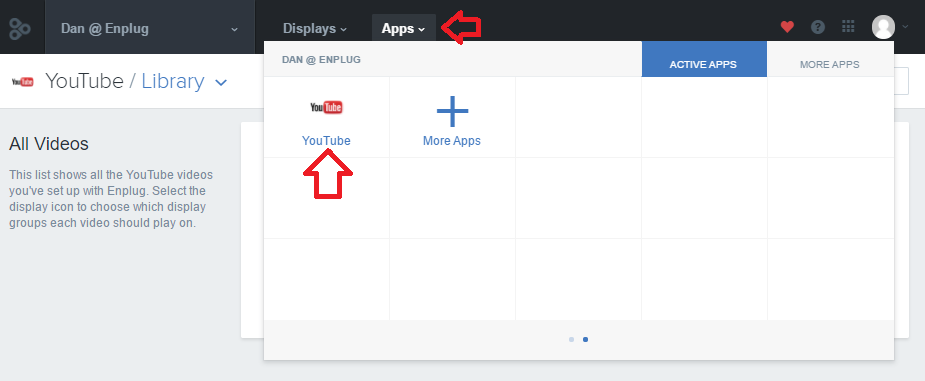Click the YouTube breadcrumb title text

pyautogui.click(x=84, y=81)
